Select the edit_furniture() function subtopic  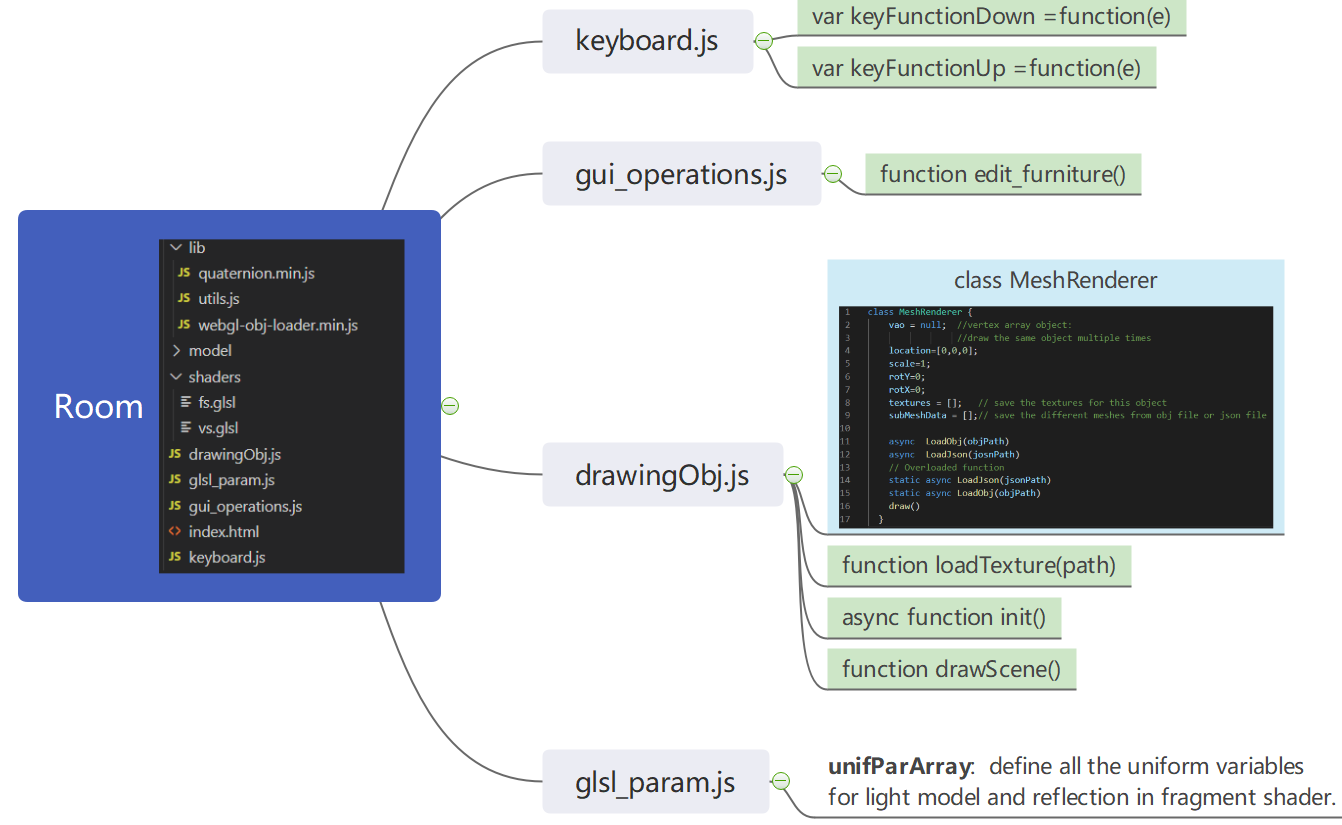tap(1003, 174)
